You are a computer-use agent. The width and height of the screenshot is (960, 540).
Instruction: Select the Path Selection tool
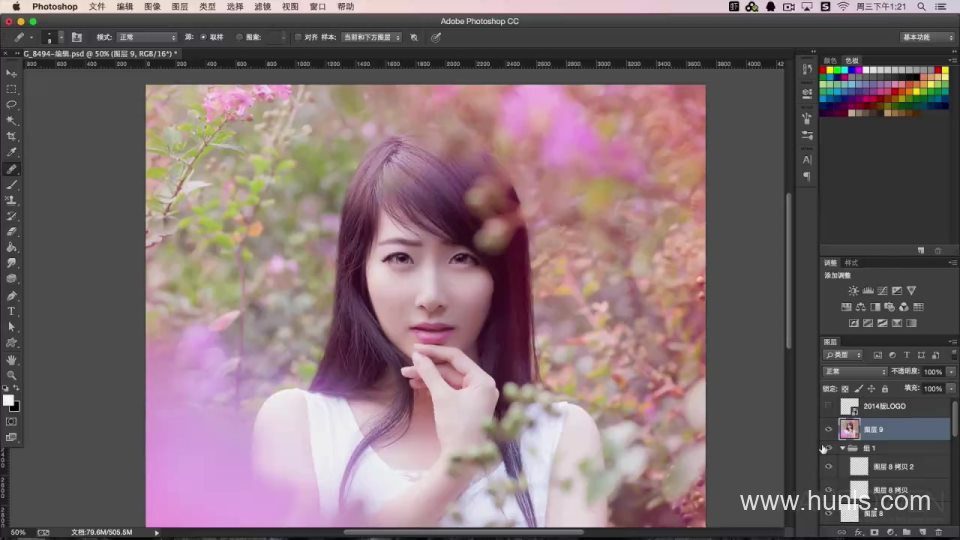11,328
